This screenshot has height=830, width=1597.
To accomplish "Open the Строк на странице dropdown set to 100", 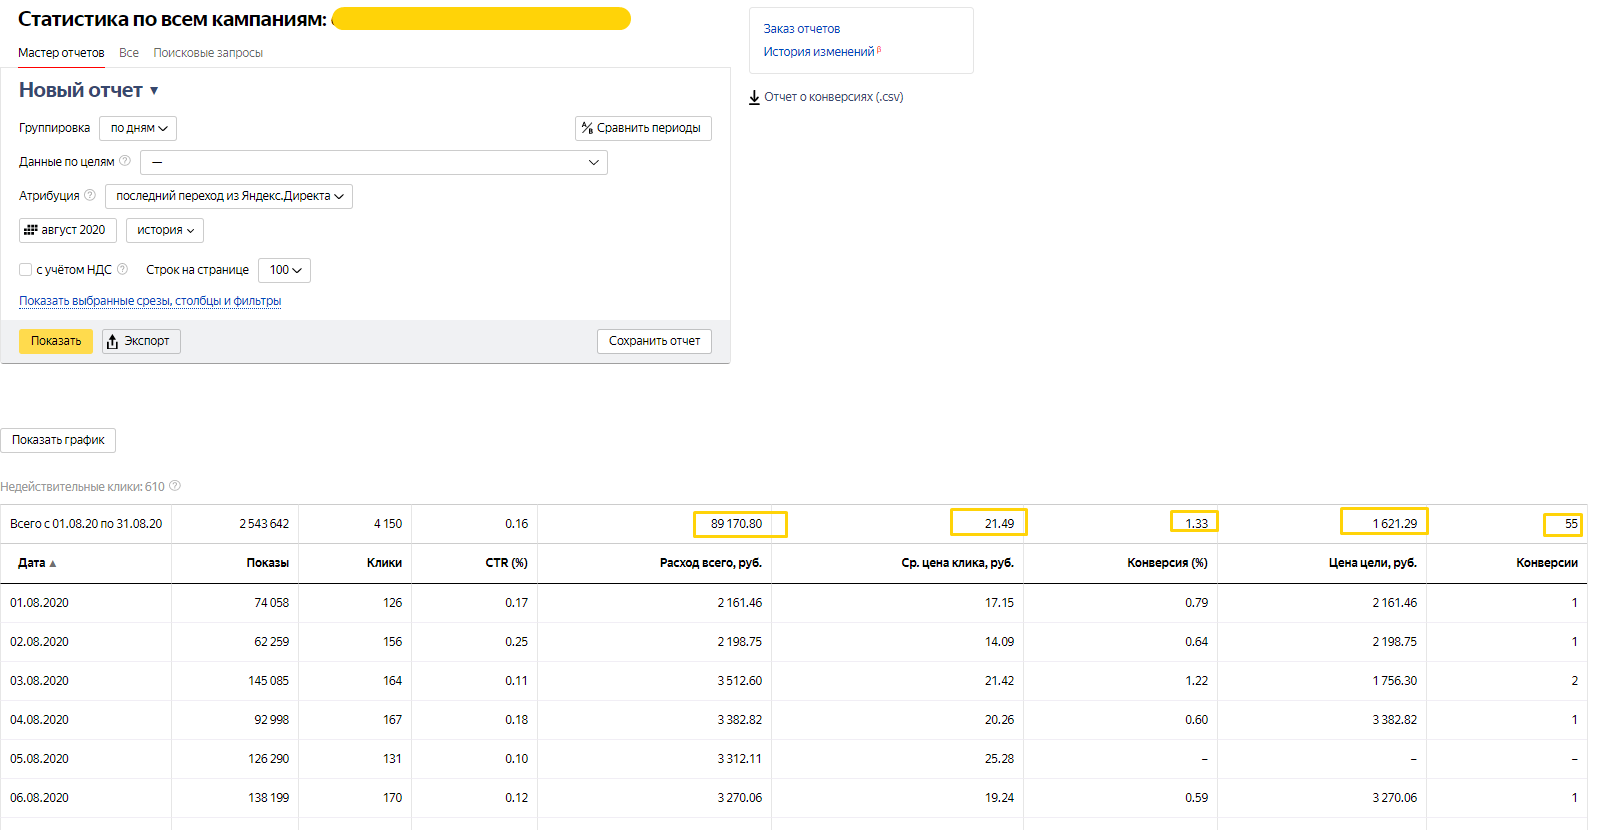I will (284, 270).
